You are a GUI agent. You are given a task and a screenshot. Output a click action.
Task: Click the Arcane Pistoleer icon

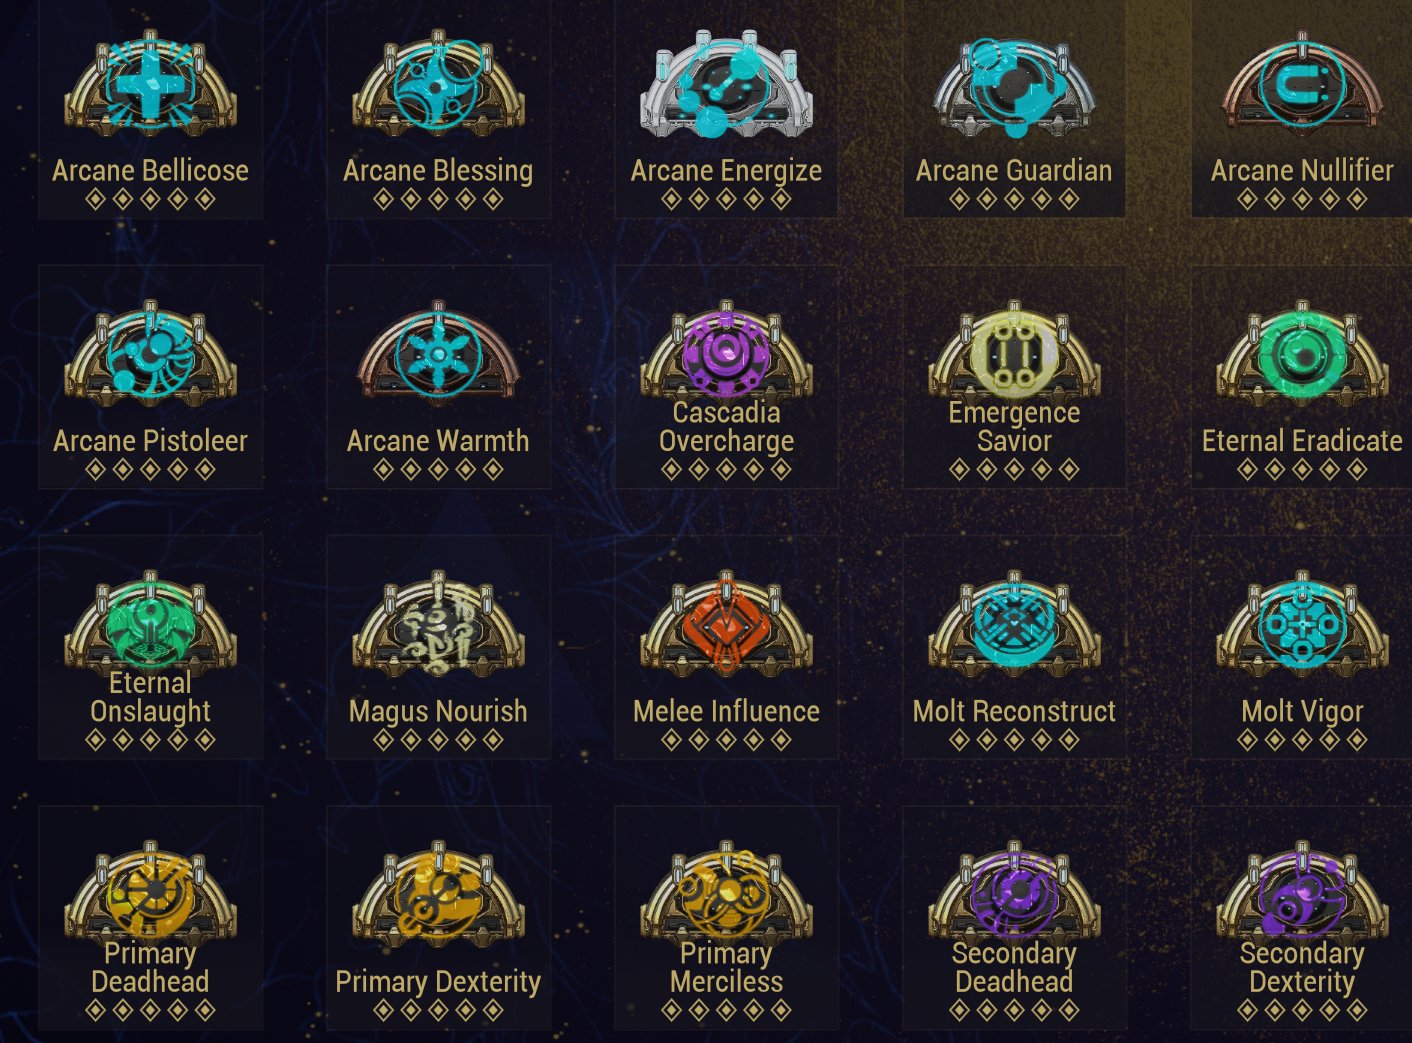(151, 356)
